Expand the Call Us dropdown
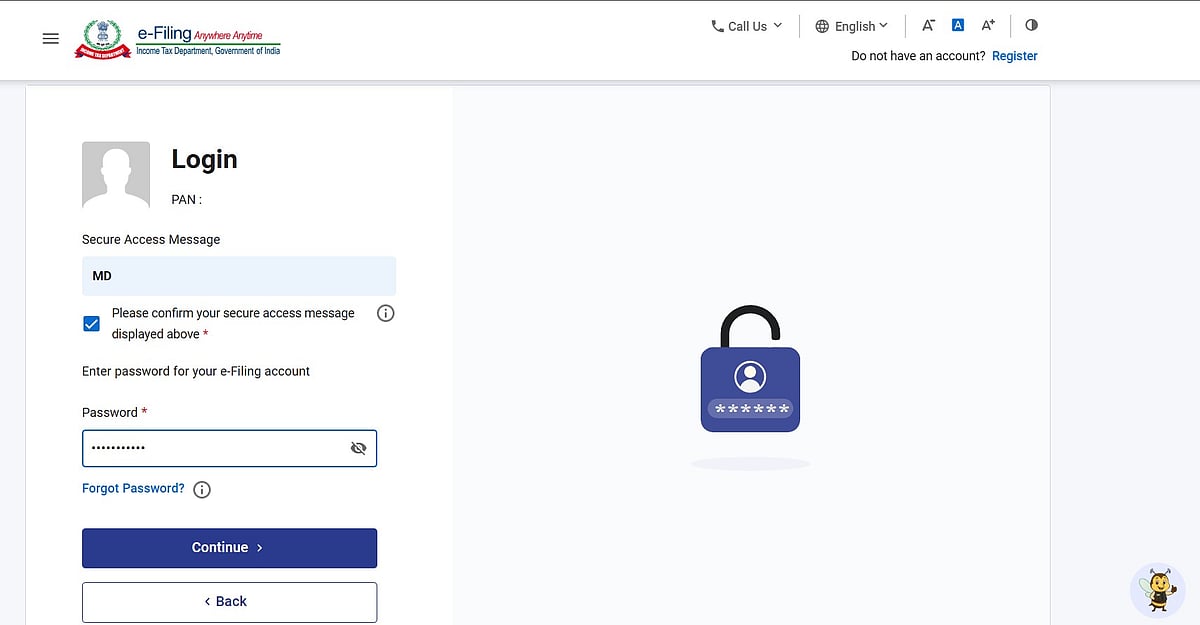The height and width of the screenshot is (625, 1200). coord(747,26)
